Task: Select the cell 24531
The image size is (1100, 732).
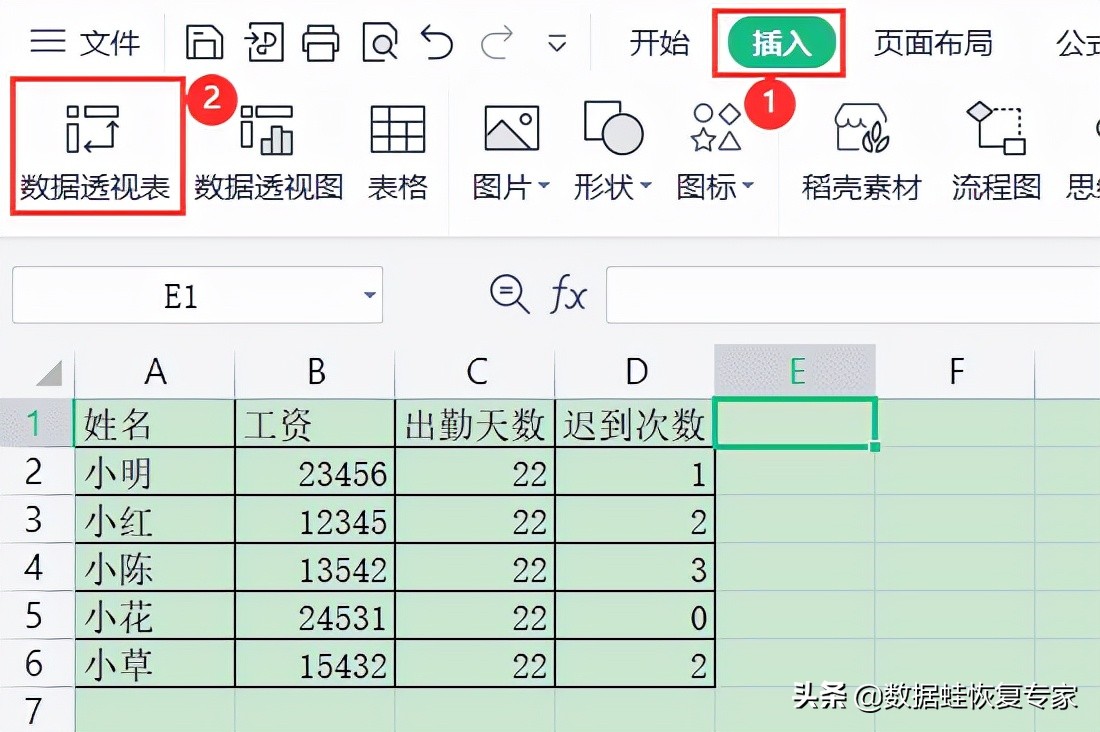Action: (x=315, y=615)
